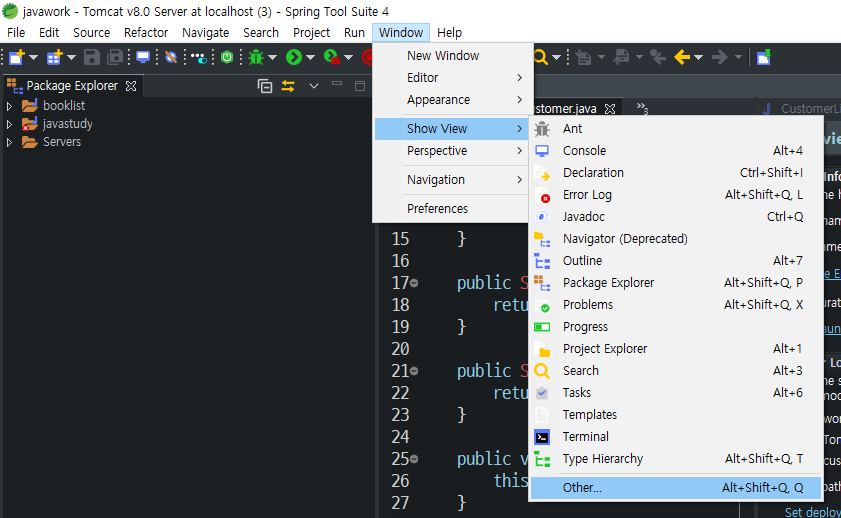
Task: Open the Run dropdown arrow
Action: [x=310, y=57]
